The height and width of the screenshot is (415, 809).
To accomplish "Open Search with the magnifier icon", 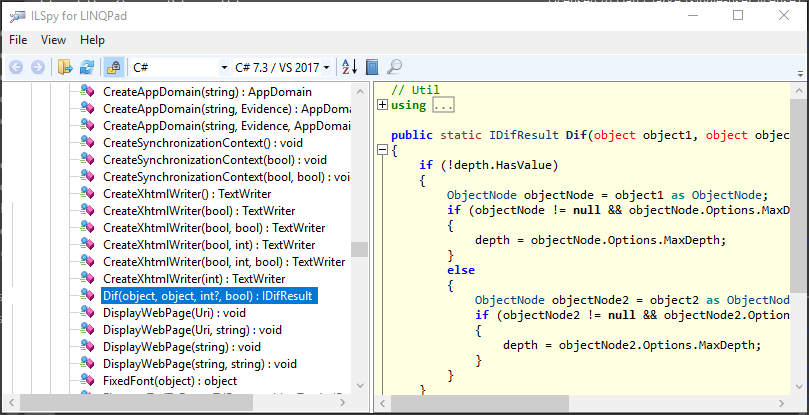I will pos(394,67).
